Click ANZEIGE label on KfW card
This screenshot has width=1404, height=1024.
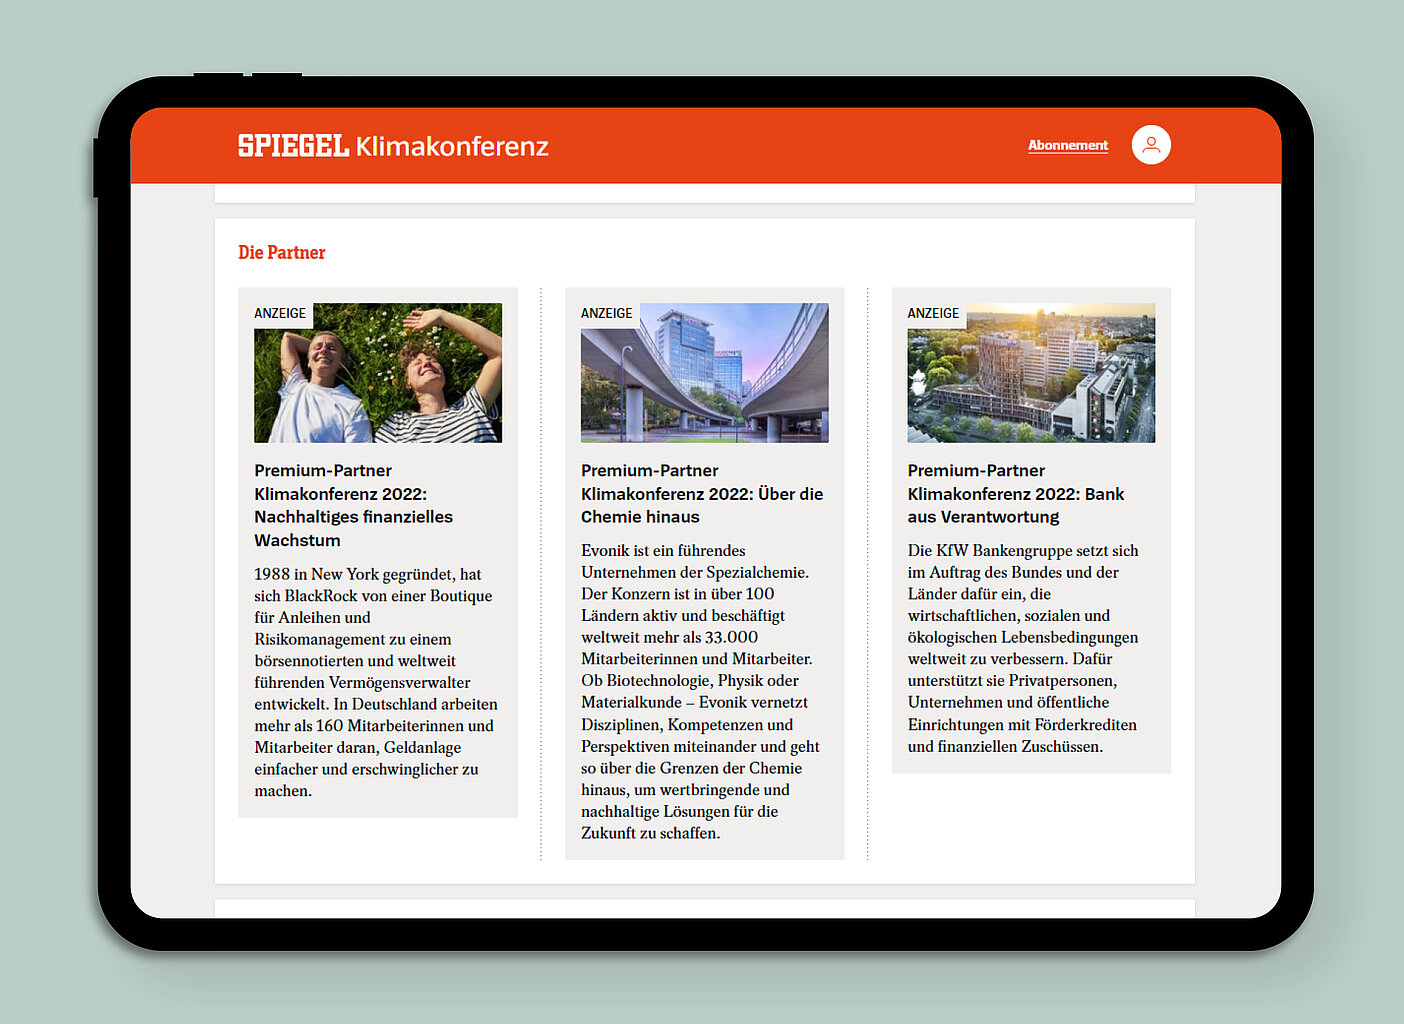click(x=933, y=314)
